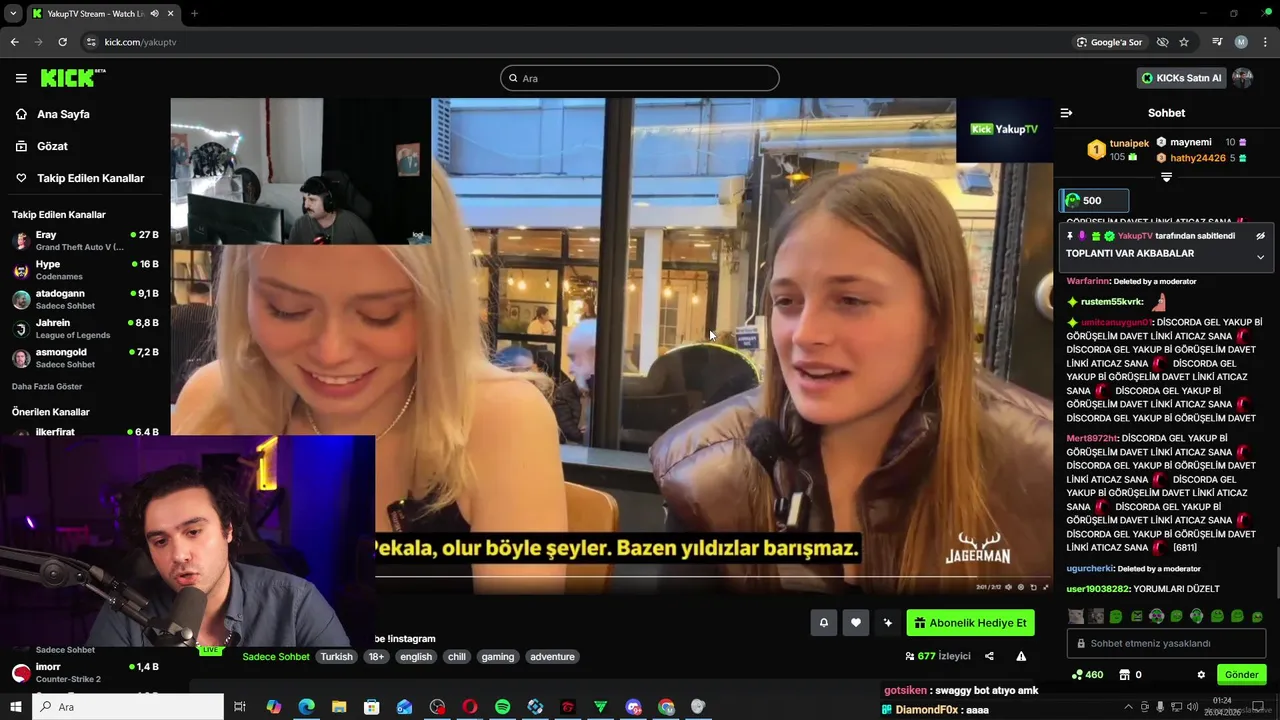
Task: Open Takip Edilen Kanallar menu item
Action: coord(90,178)
